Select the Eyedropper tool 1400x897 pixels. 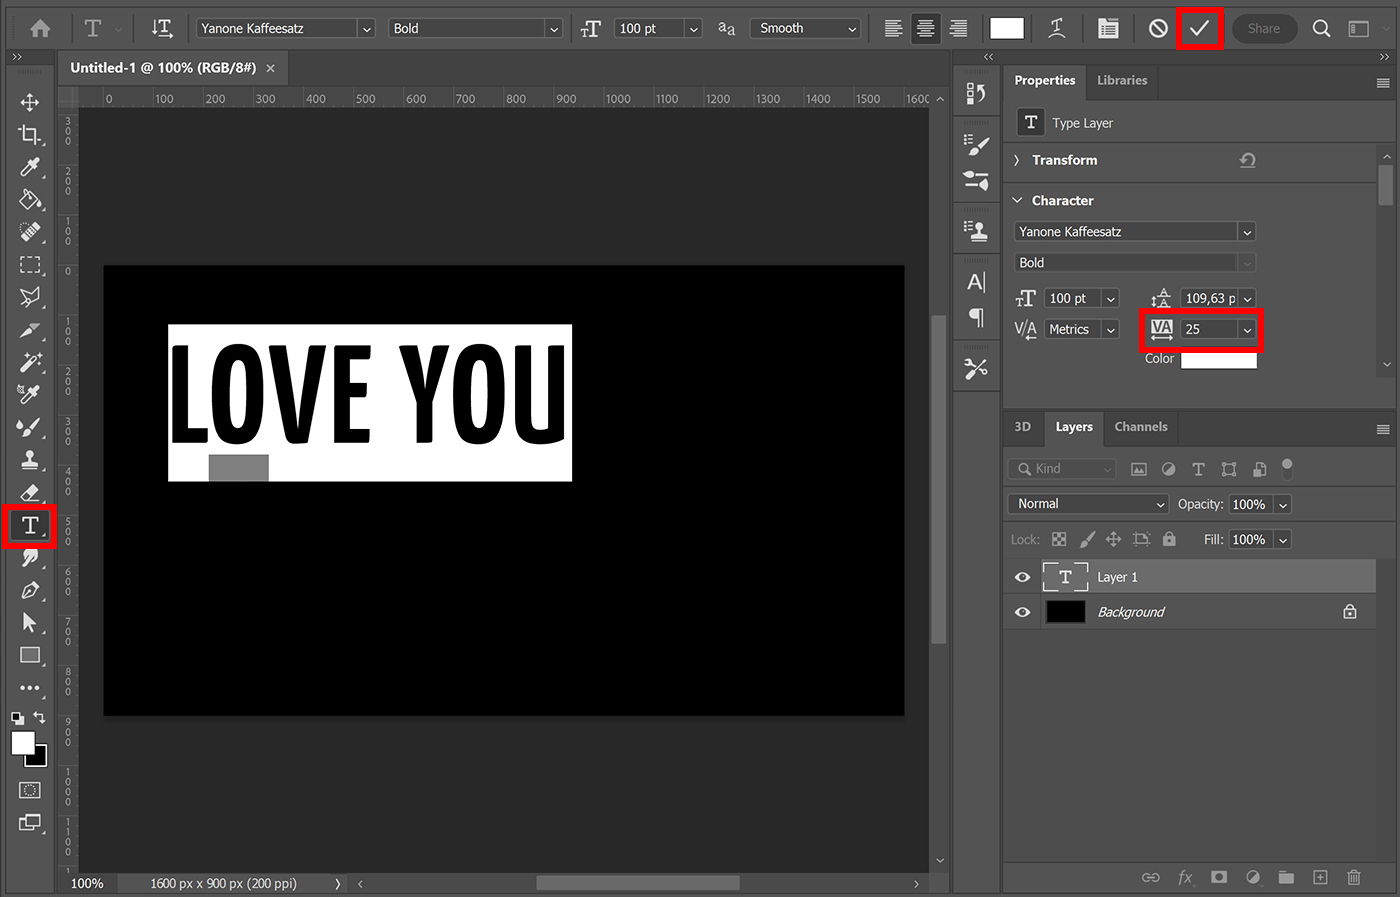30,167
